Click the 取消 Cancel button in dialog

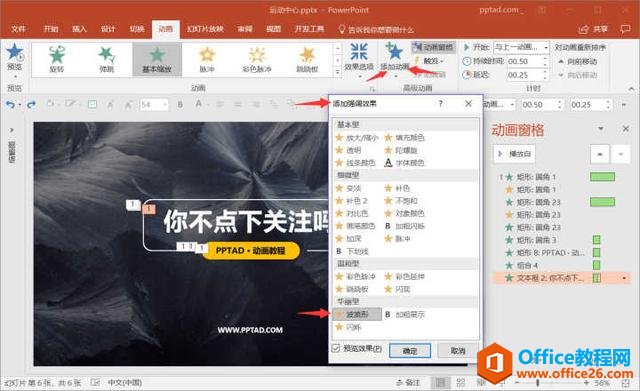pos(458,351)
